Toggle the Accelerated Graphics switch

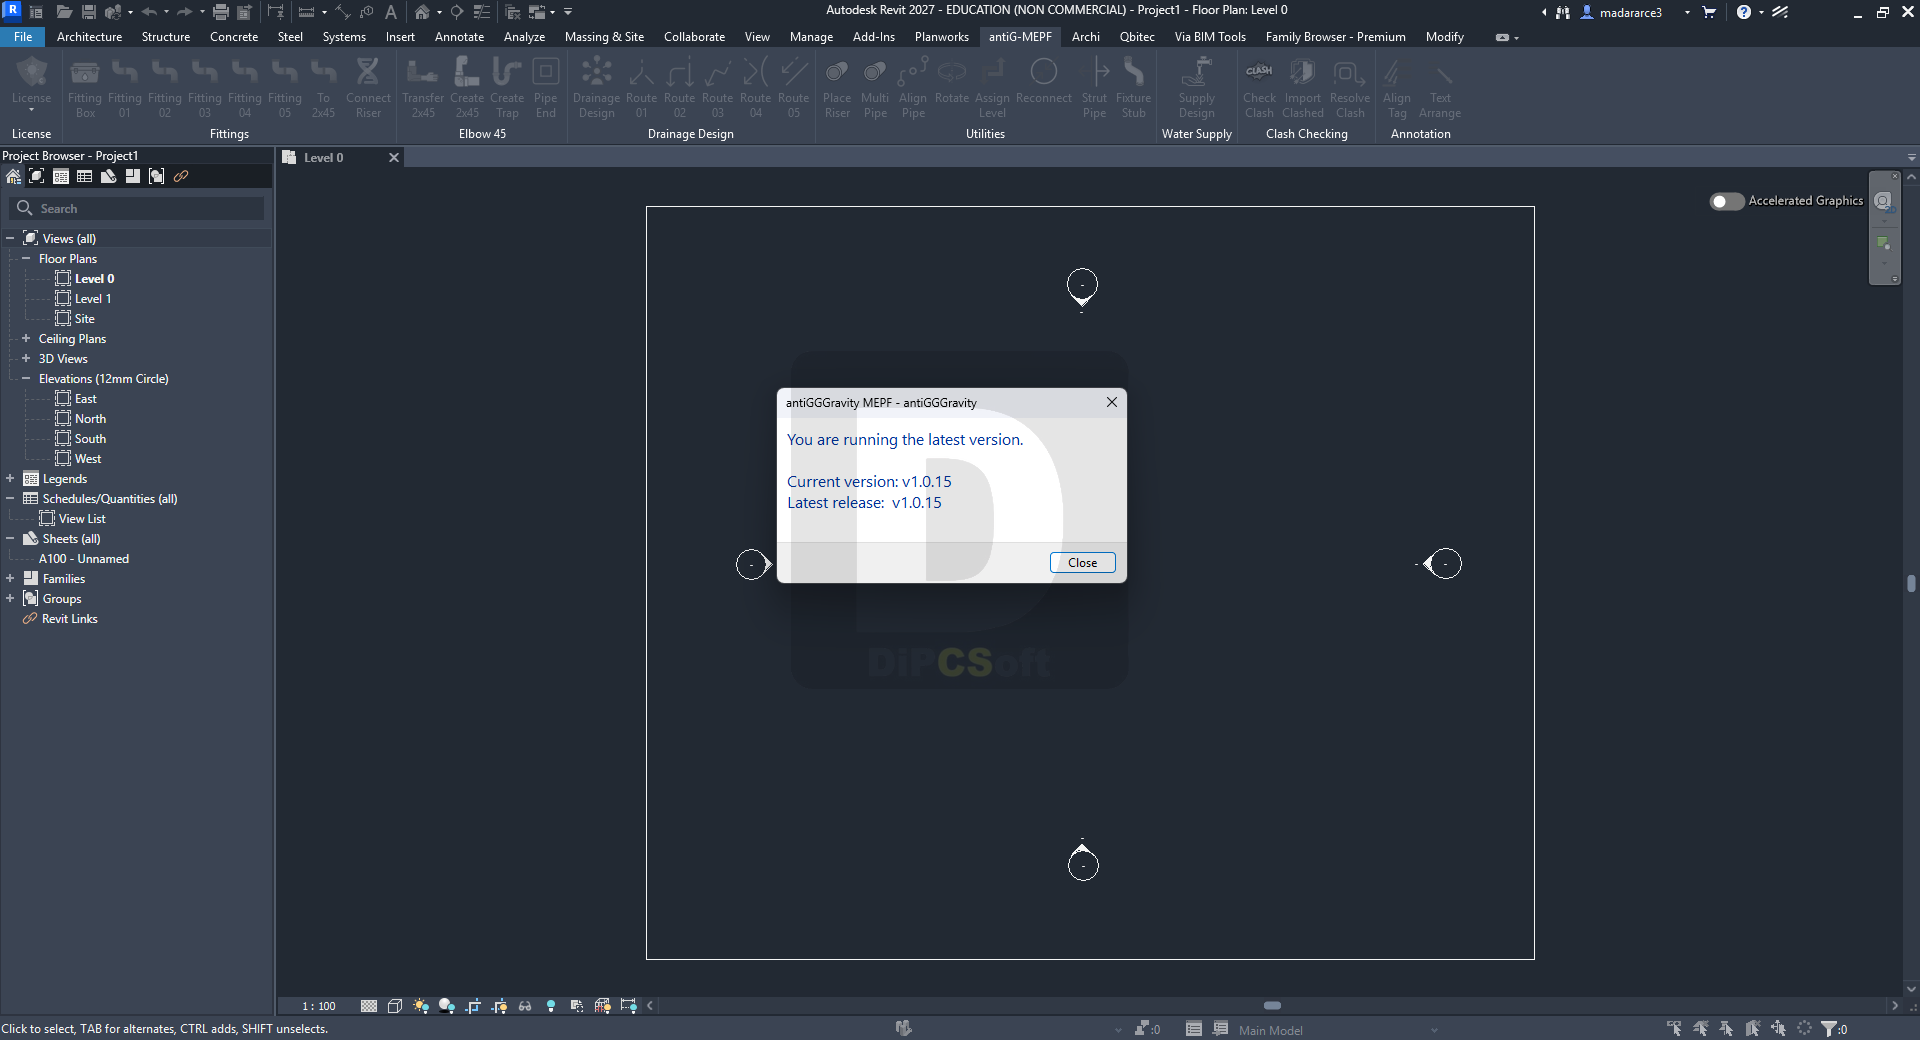(x=1726, y=201)
